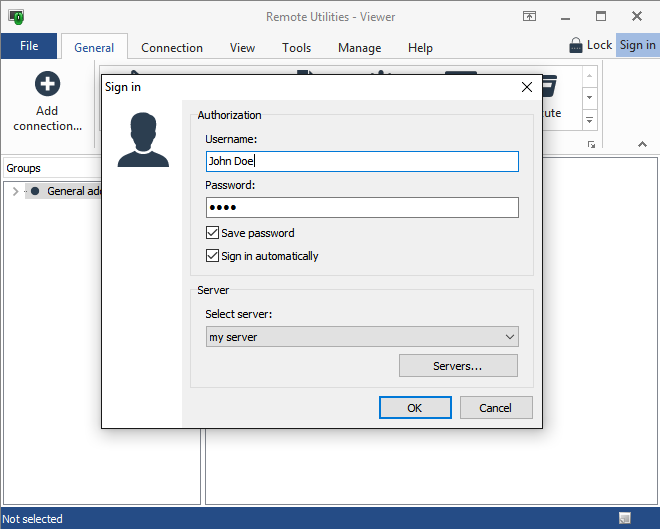
Task: Expand the ribbon gallery more button
Action: click(x=590, y=121)
